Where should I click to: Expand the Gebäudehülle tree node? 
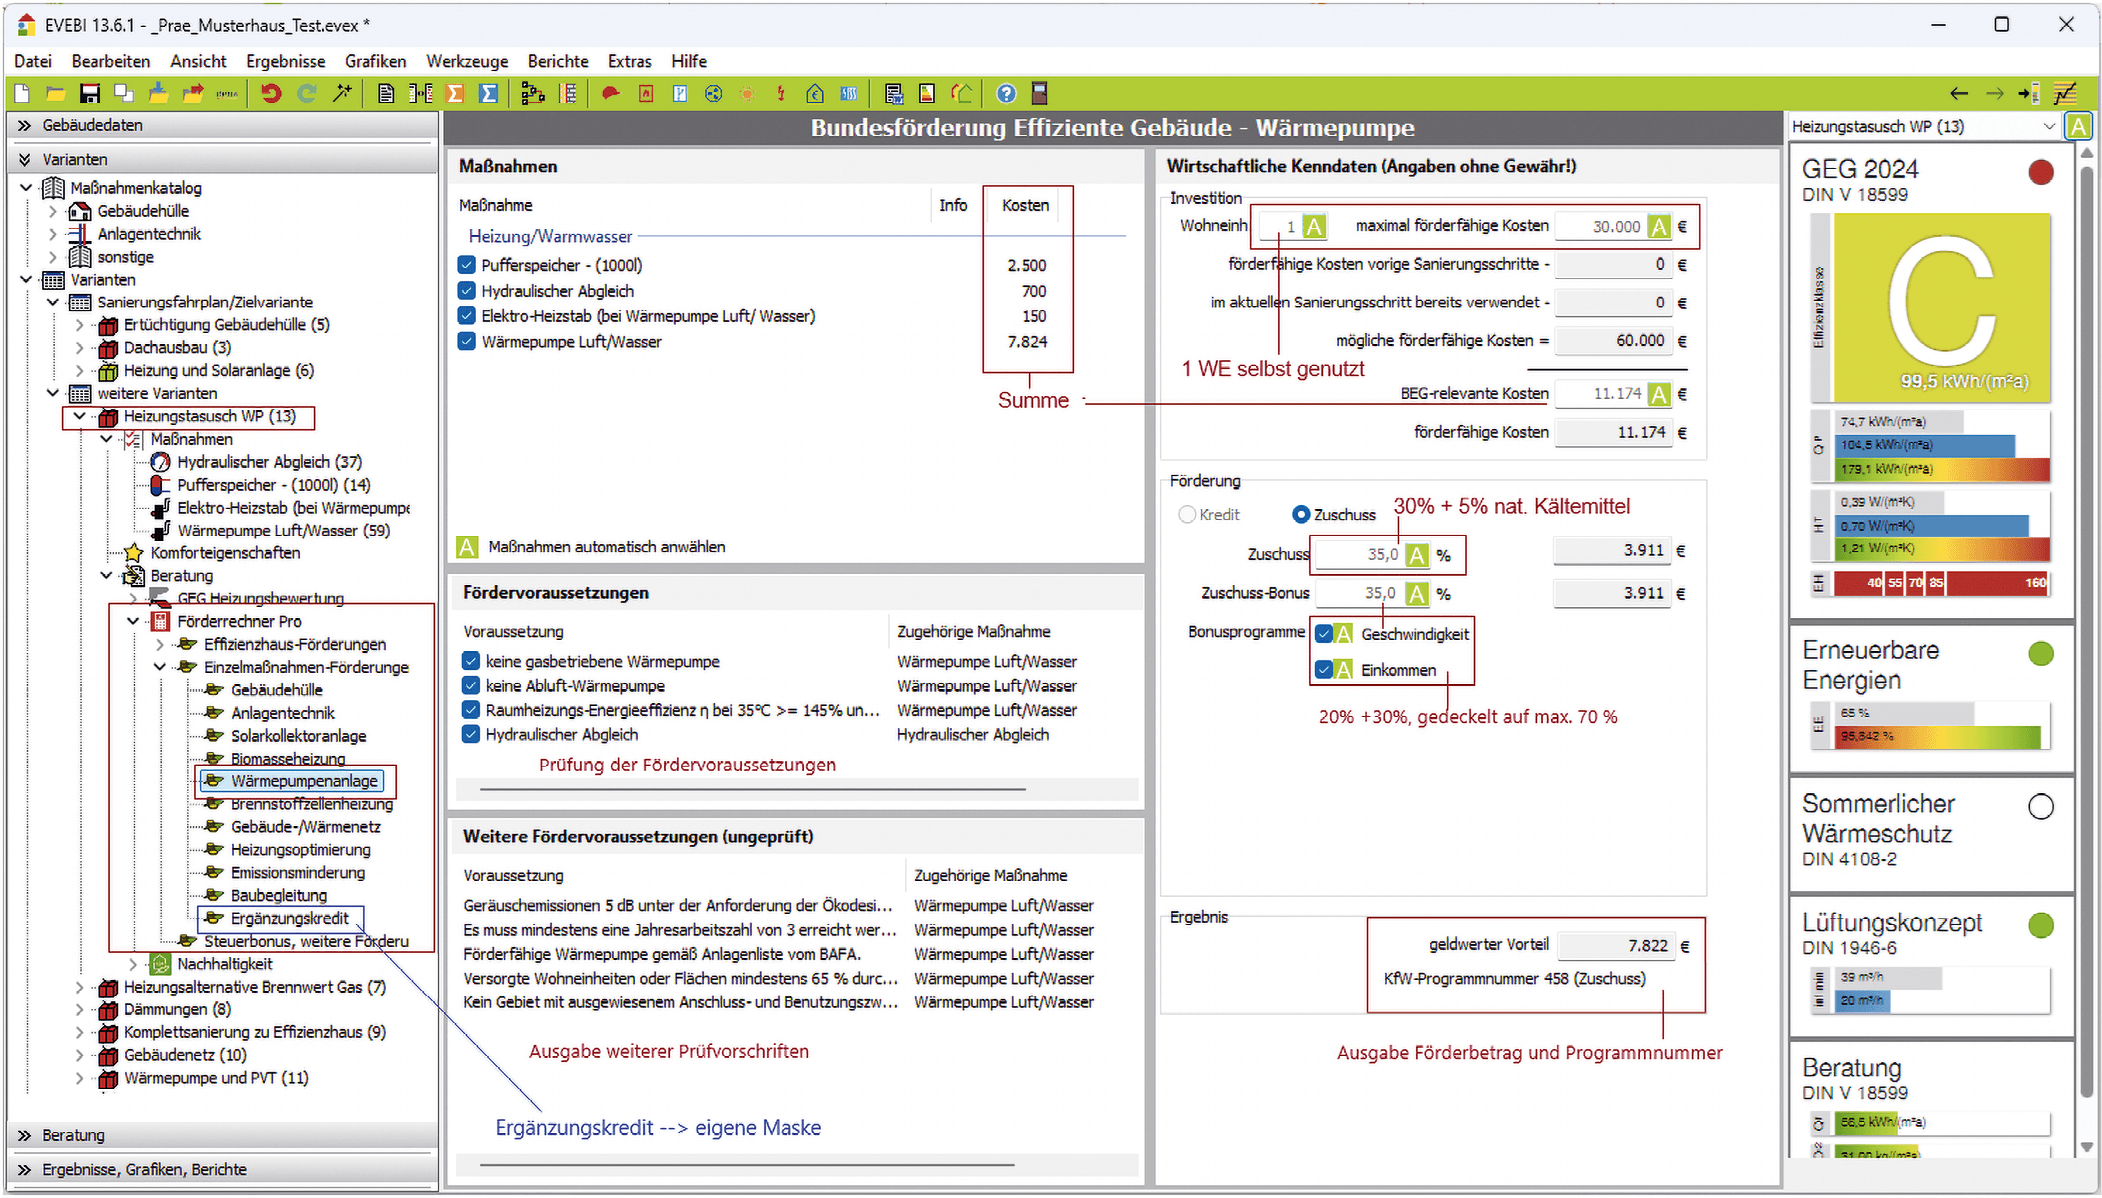(x=53, y=211)
